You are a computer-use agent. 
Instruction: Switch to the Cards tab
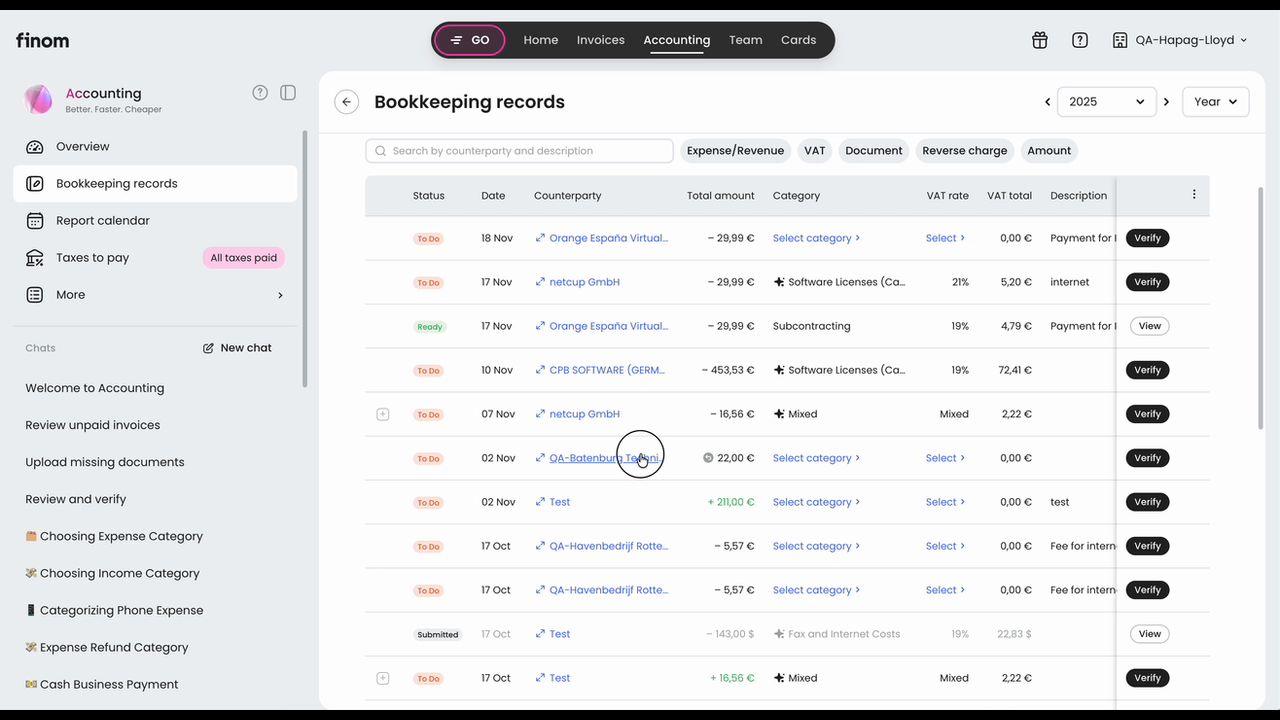coord(799,40)
